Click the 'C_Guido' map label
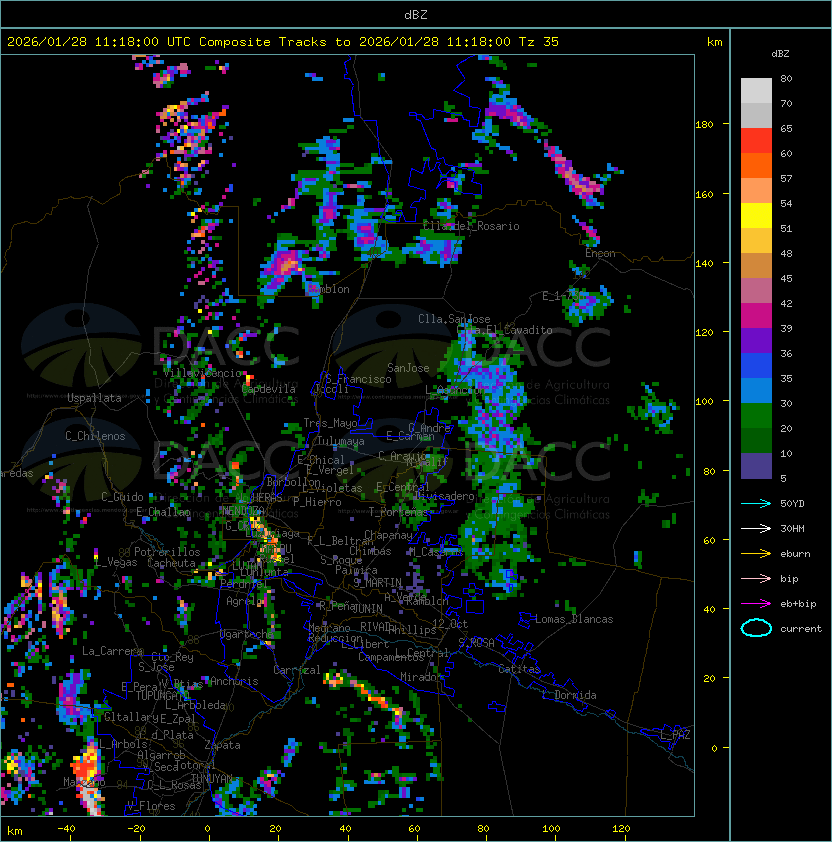This screenshot has height=842, width=832. click(122, 497)
